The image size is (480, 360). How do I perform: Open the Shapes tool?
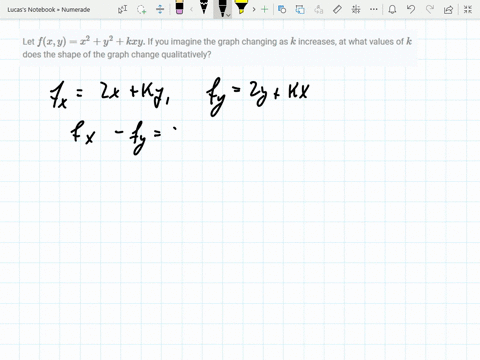coord(282,9)
